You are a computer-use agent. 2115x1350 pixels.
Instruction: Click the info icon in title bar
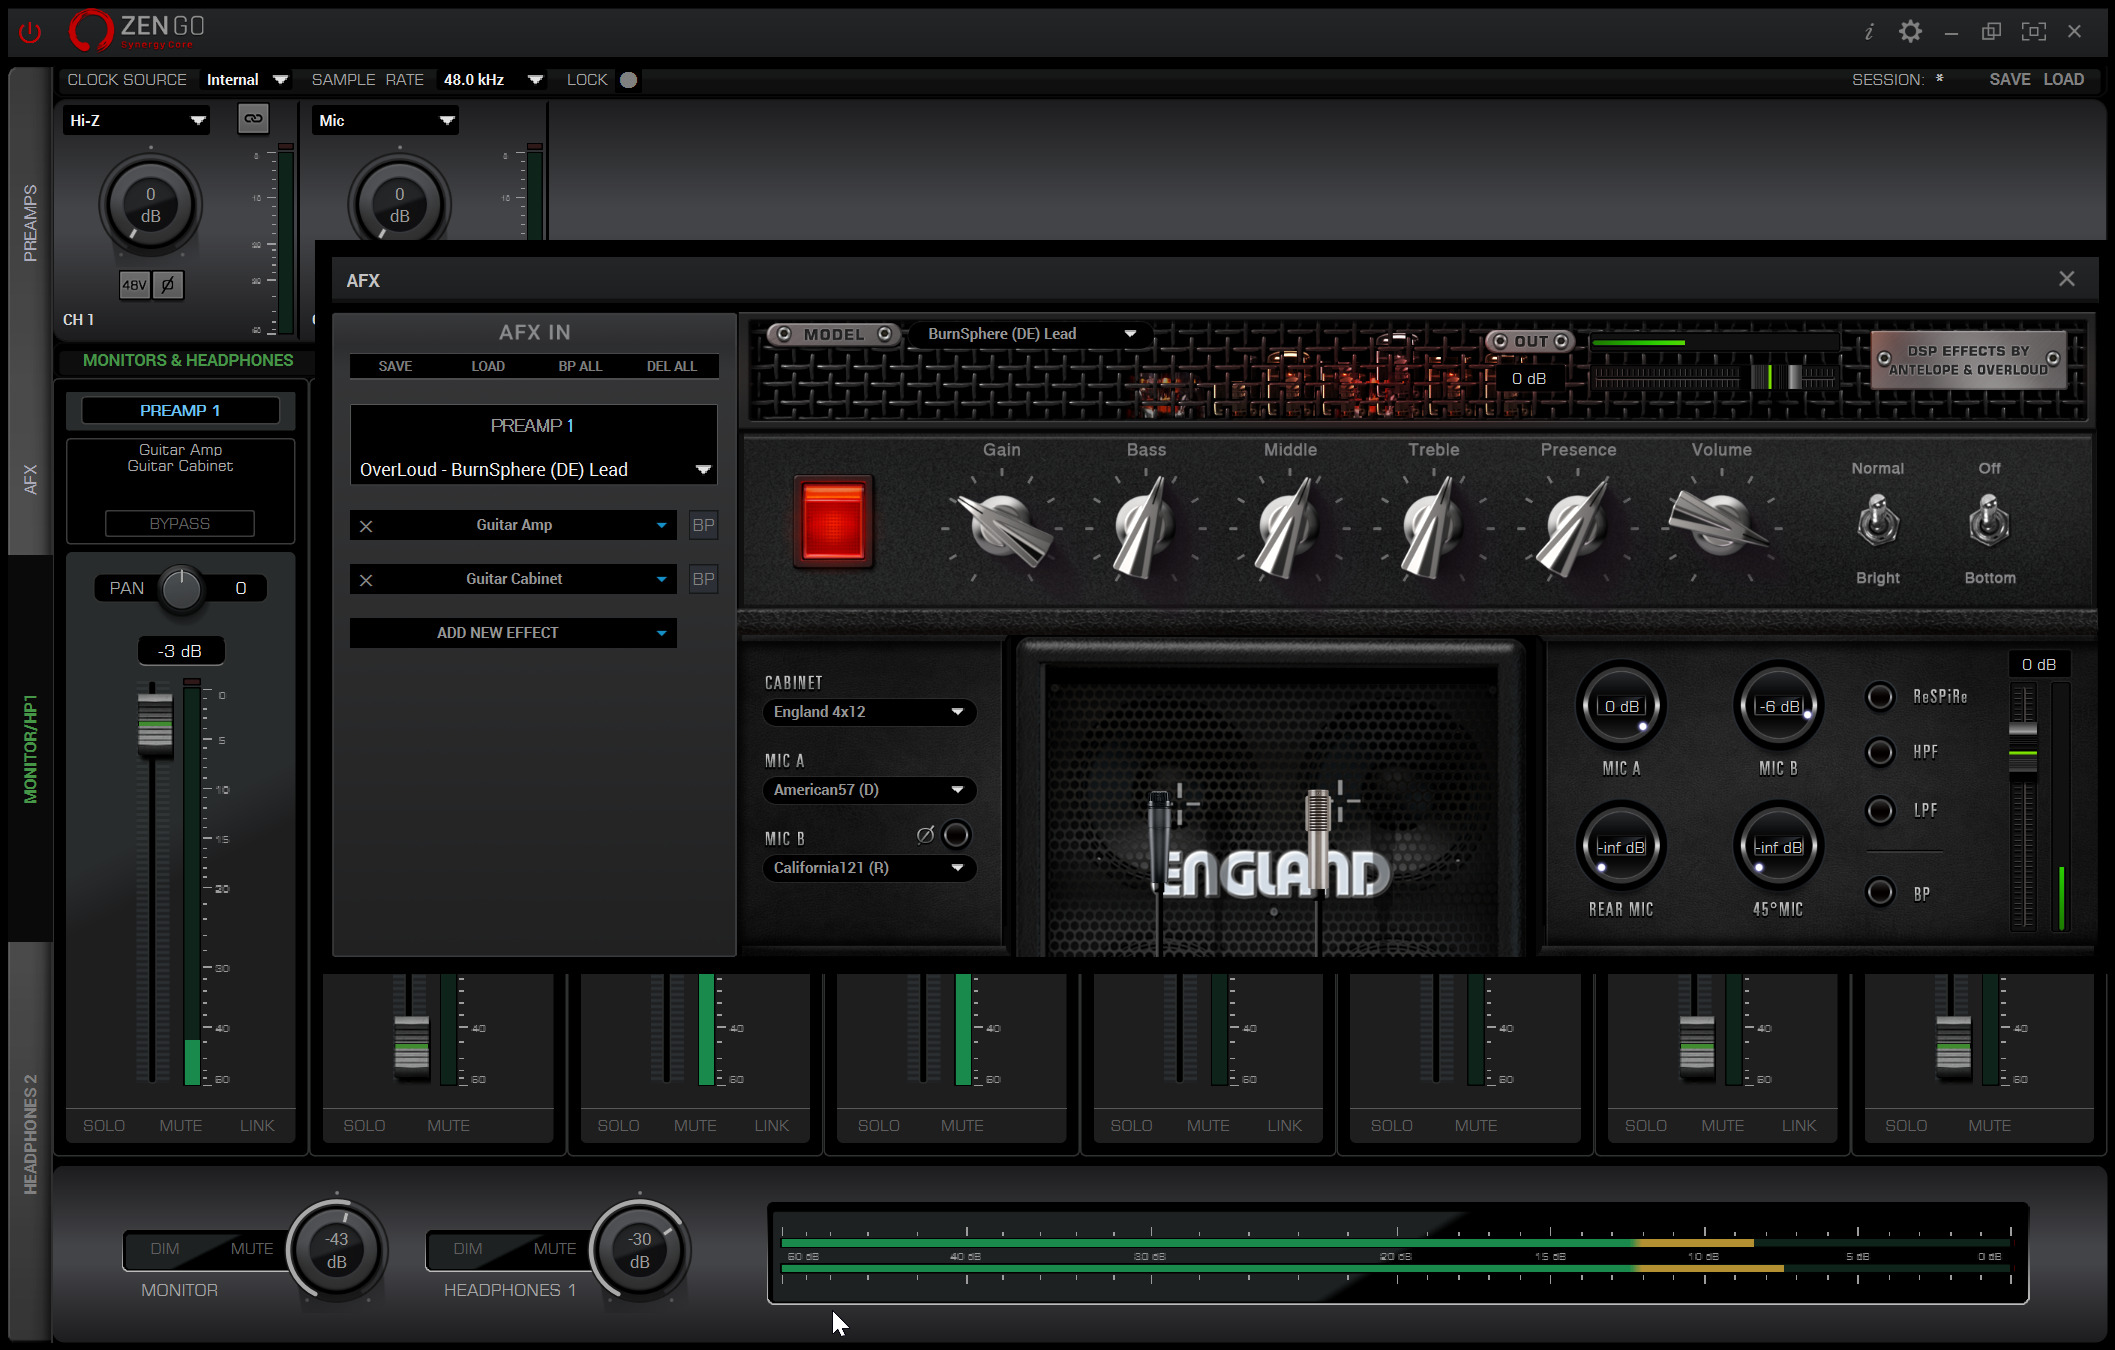pyautogui.click(x=1868, y=32)
